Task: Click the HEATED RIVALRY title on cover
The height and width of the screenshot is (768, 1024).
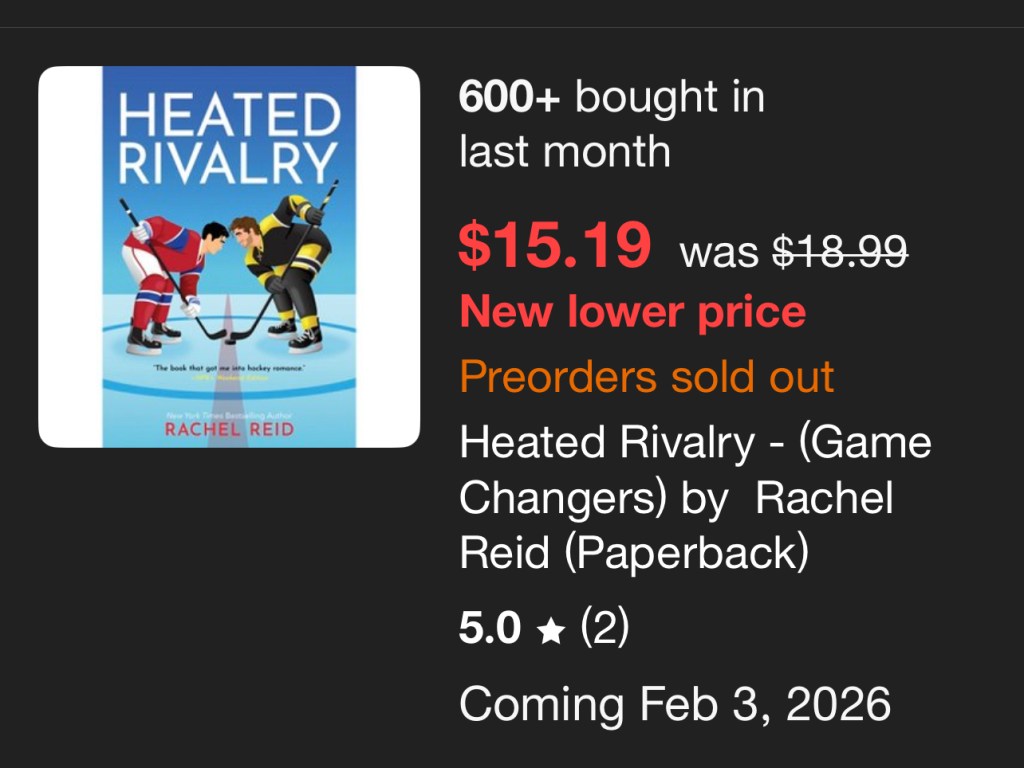Action: point(229,139)
